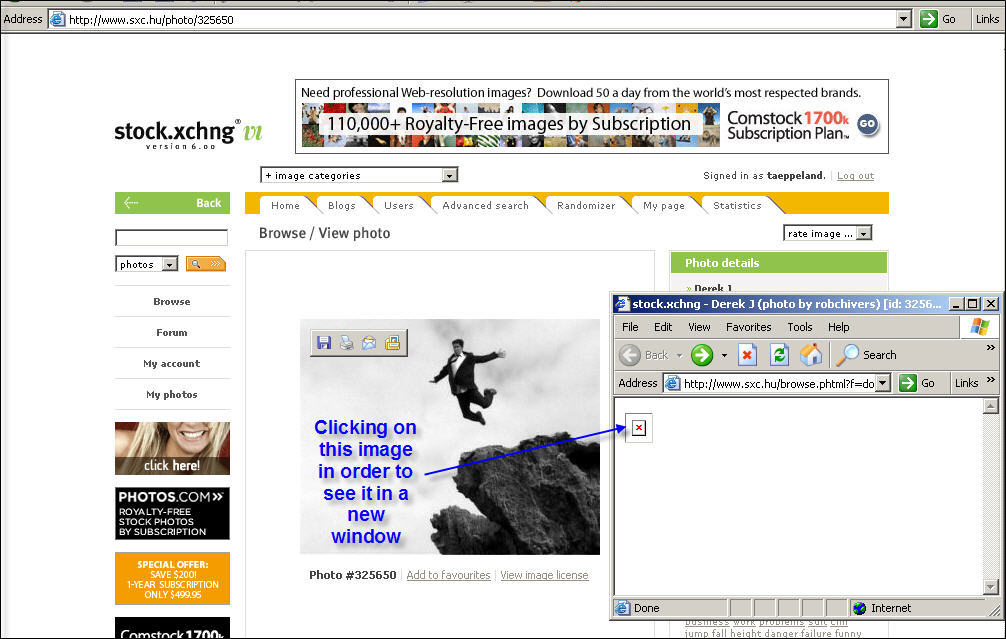Click the save image icon on photo toolbar

[x=323, y=343]
